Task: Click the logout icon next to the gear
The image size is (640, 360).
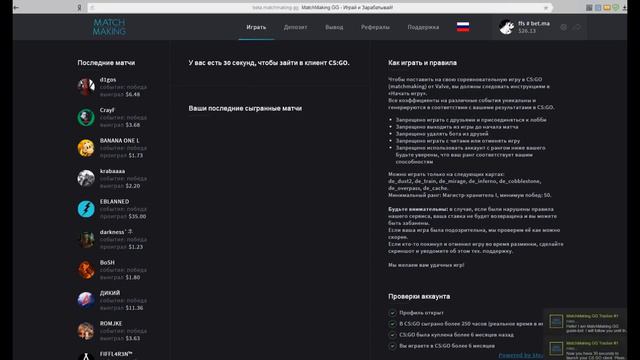Action: tap(577, 27)
